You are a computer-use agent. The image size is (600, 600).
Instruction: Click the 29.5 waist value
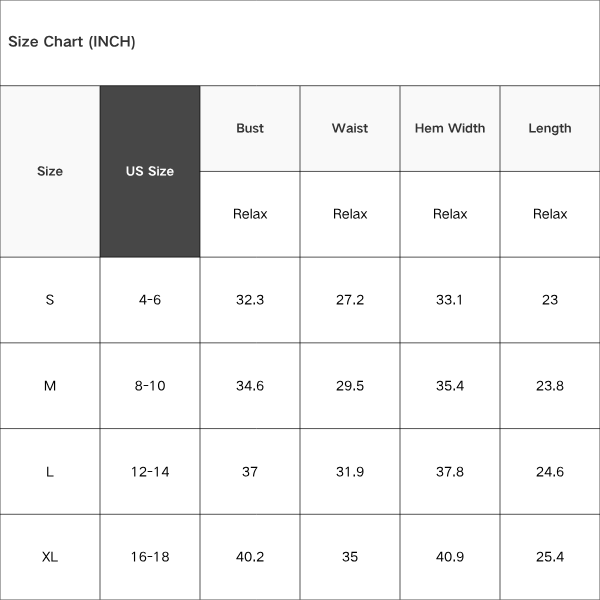350,386
